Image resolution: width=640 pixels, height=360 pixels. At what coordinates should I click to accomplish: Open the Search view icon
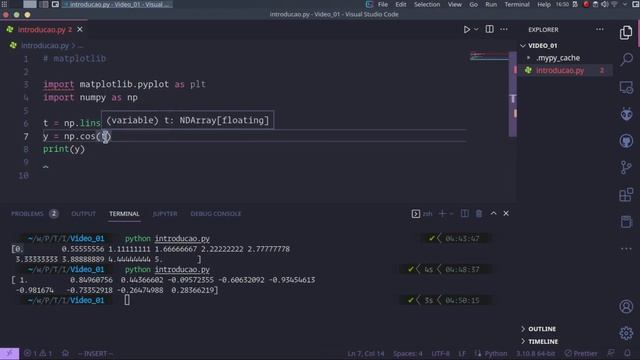626,60
